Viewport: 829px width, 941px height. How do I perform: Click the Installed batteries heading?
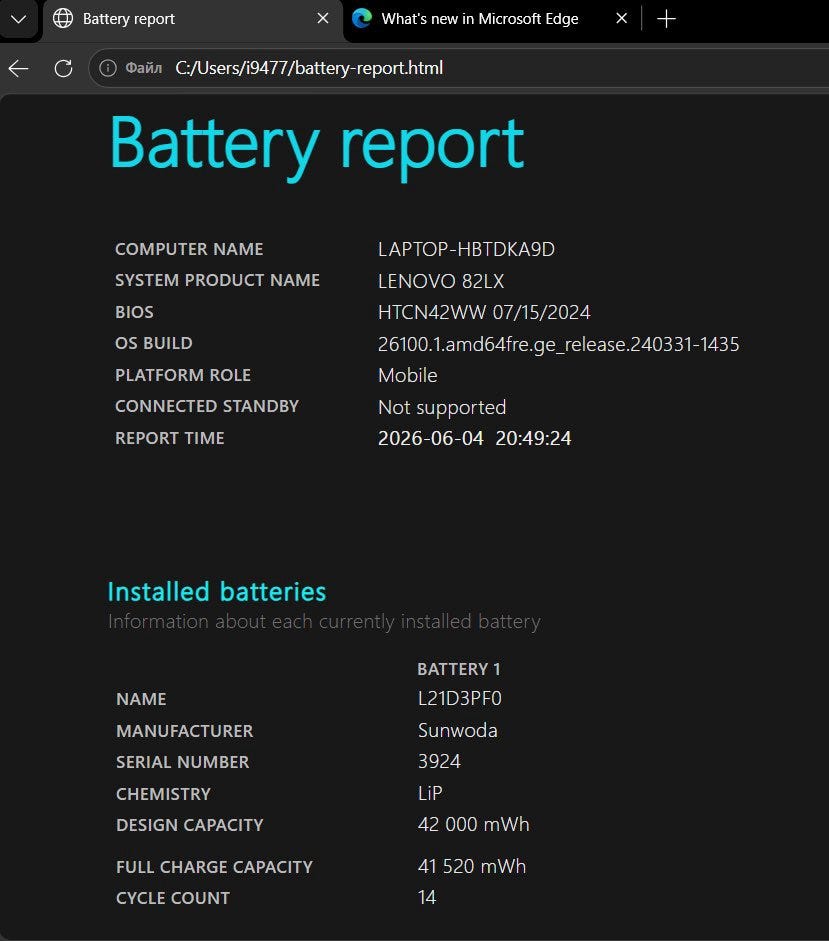pos(217,592)
